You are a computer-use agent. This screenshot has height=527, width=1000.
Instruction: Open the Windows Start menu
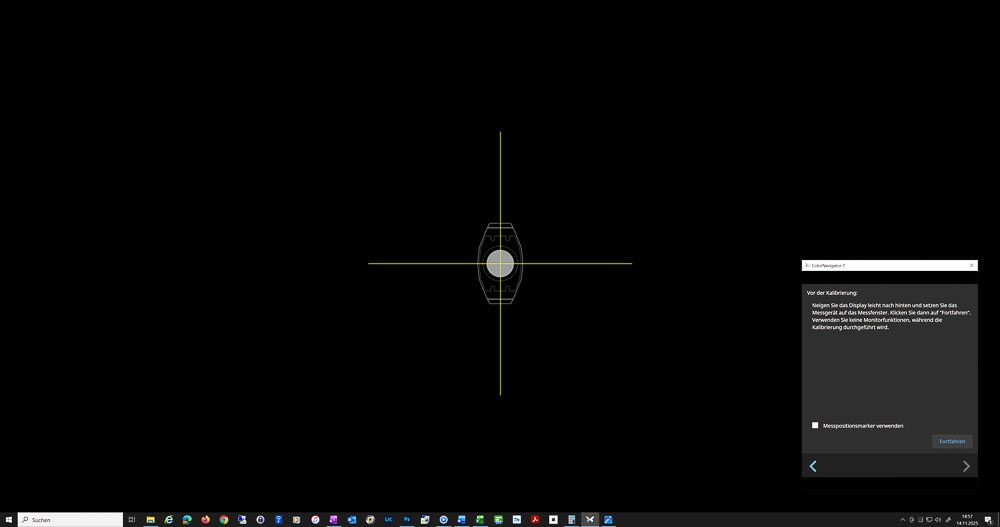[9, 519]
